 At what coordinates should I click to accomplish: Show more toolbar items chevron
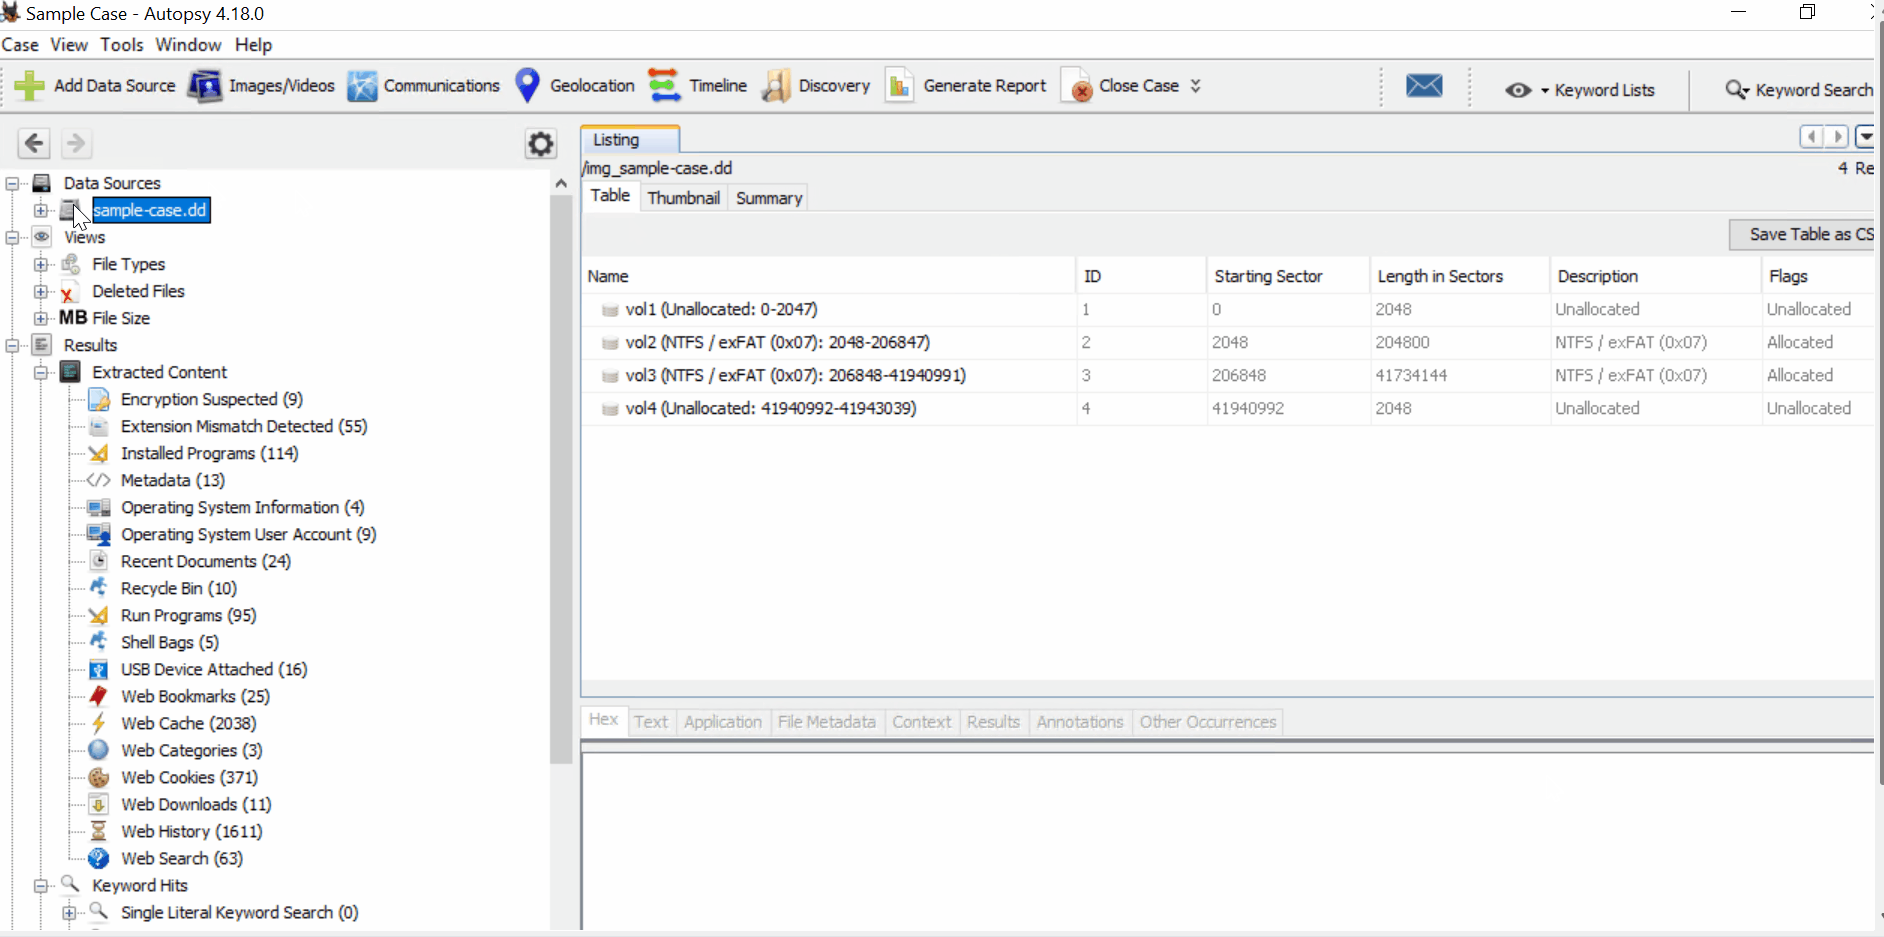tap(1195, 86)
